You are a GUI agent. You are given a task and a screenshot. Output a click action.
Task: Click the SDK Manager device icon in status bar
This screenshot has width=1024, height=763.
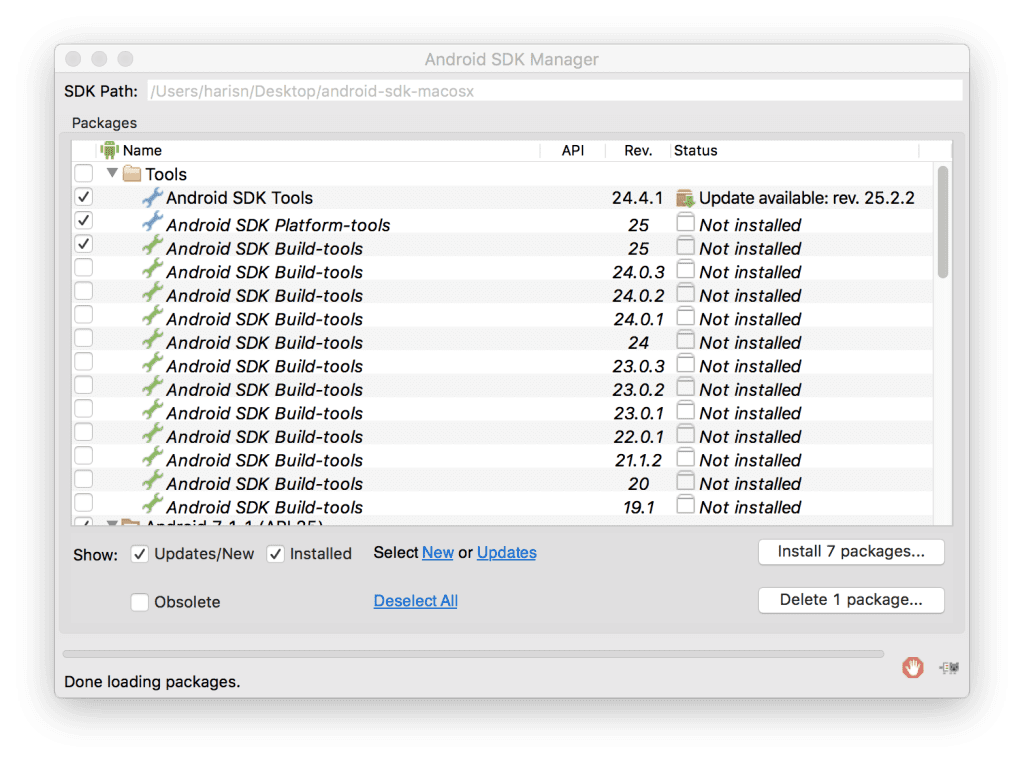click(x=948, y=668)
